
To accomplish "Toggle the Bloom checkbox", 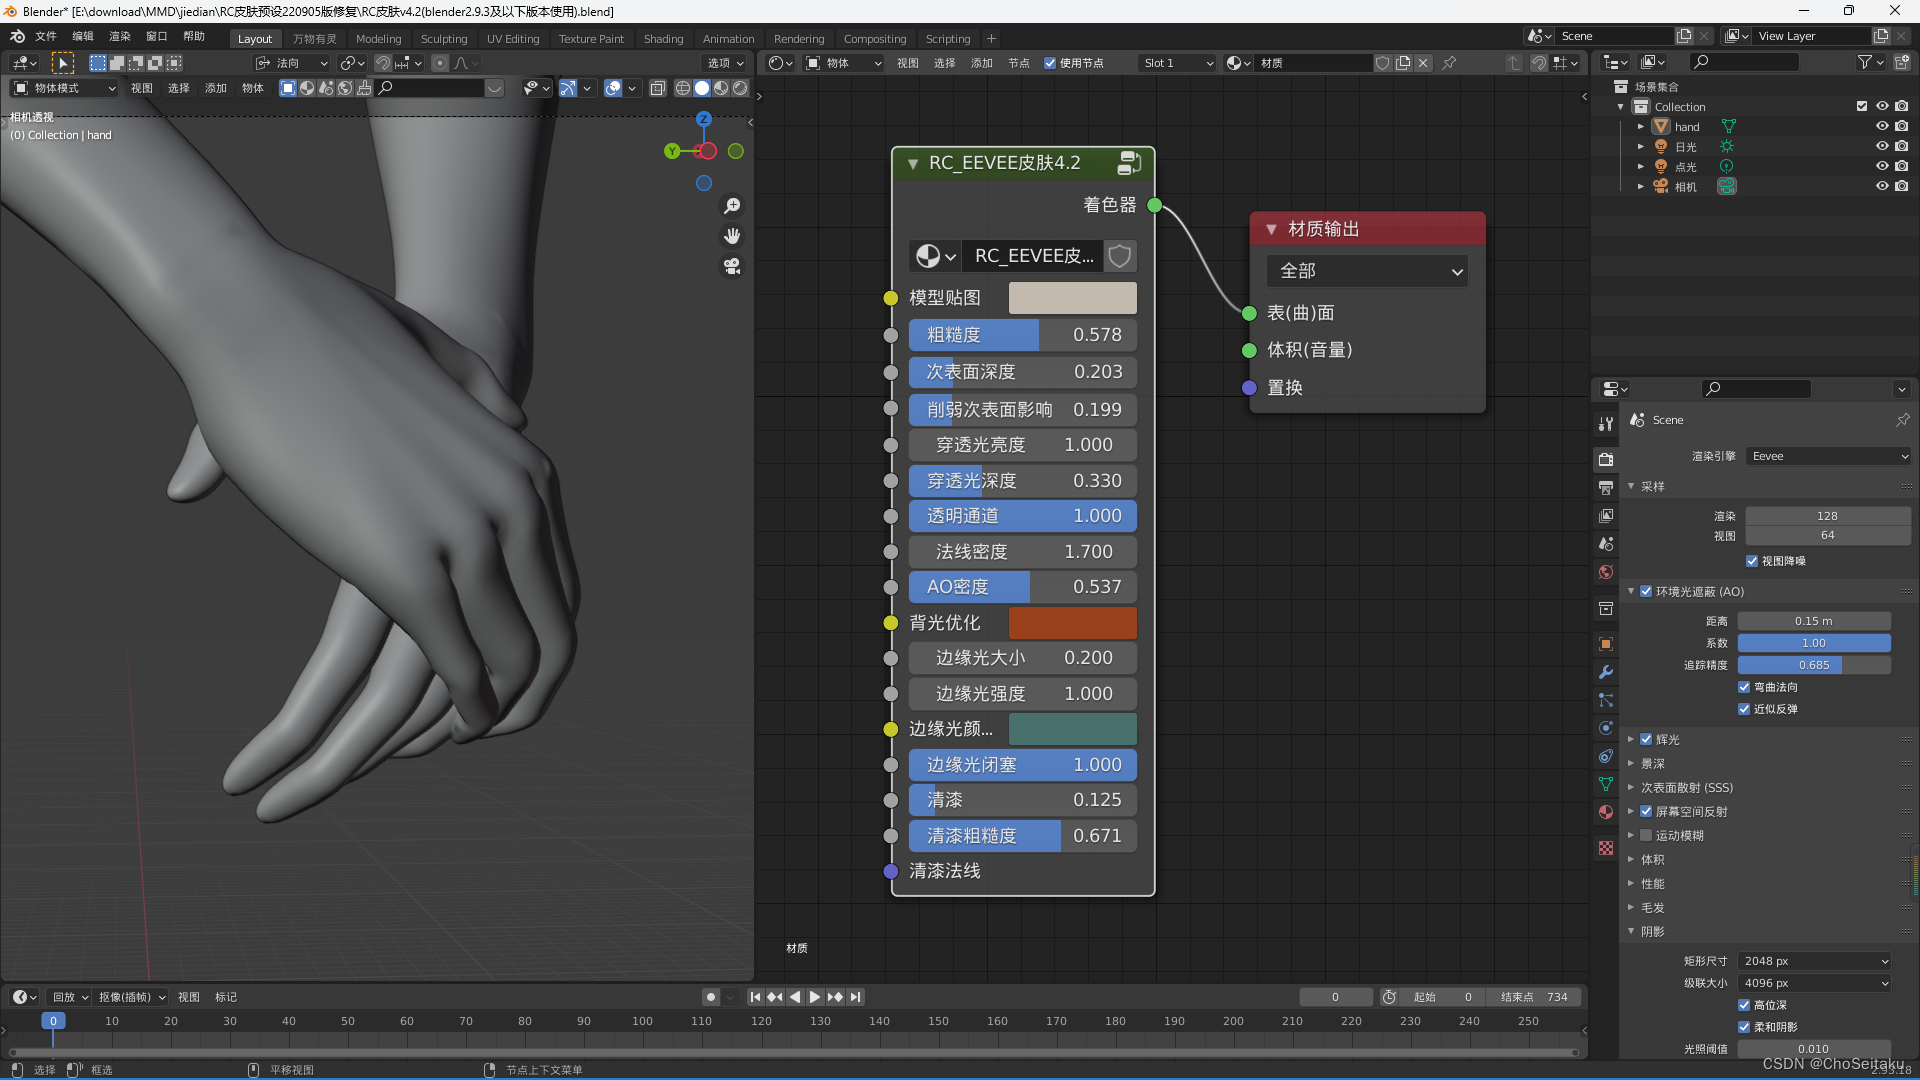I will click(x=1645, y=739).
